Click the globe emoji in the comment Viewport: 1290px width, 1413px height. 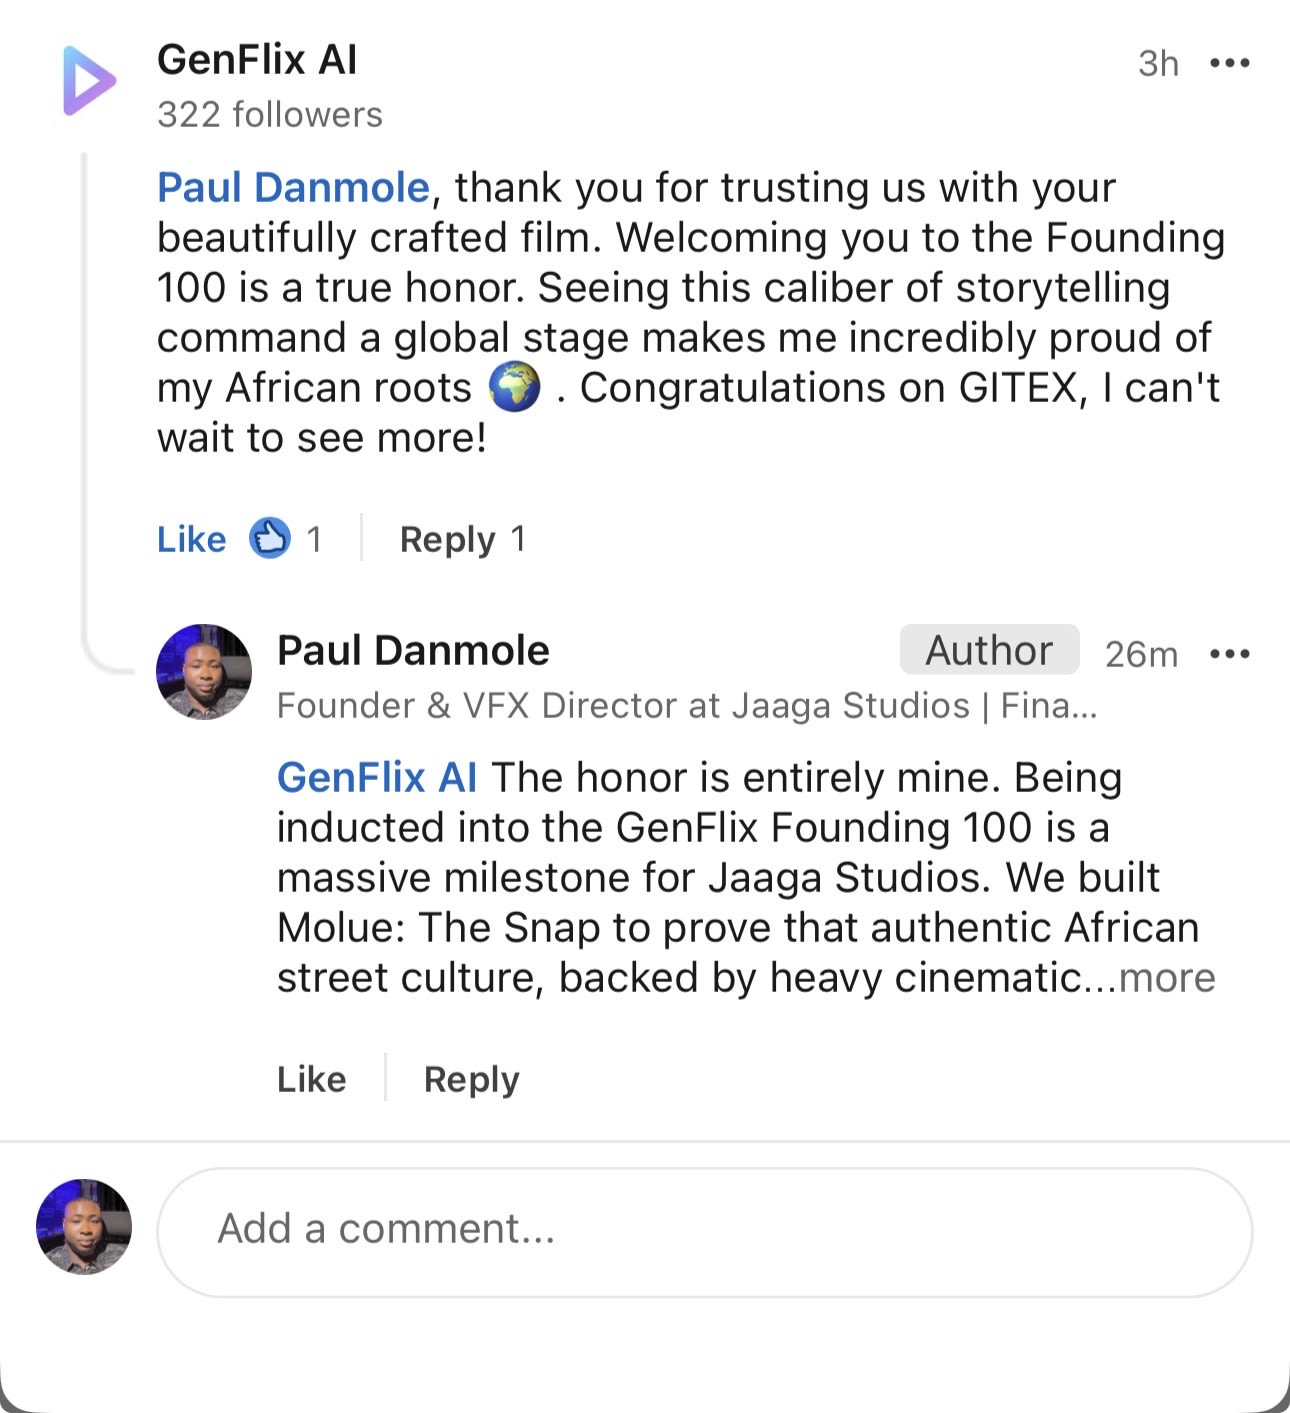point(514,387)
